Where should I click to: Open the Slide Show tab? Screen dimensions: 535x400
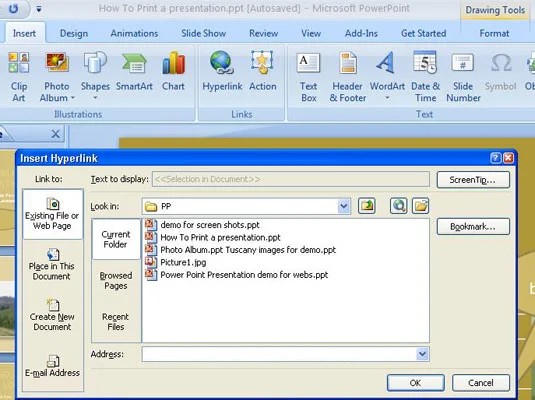point(203,33)
